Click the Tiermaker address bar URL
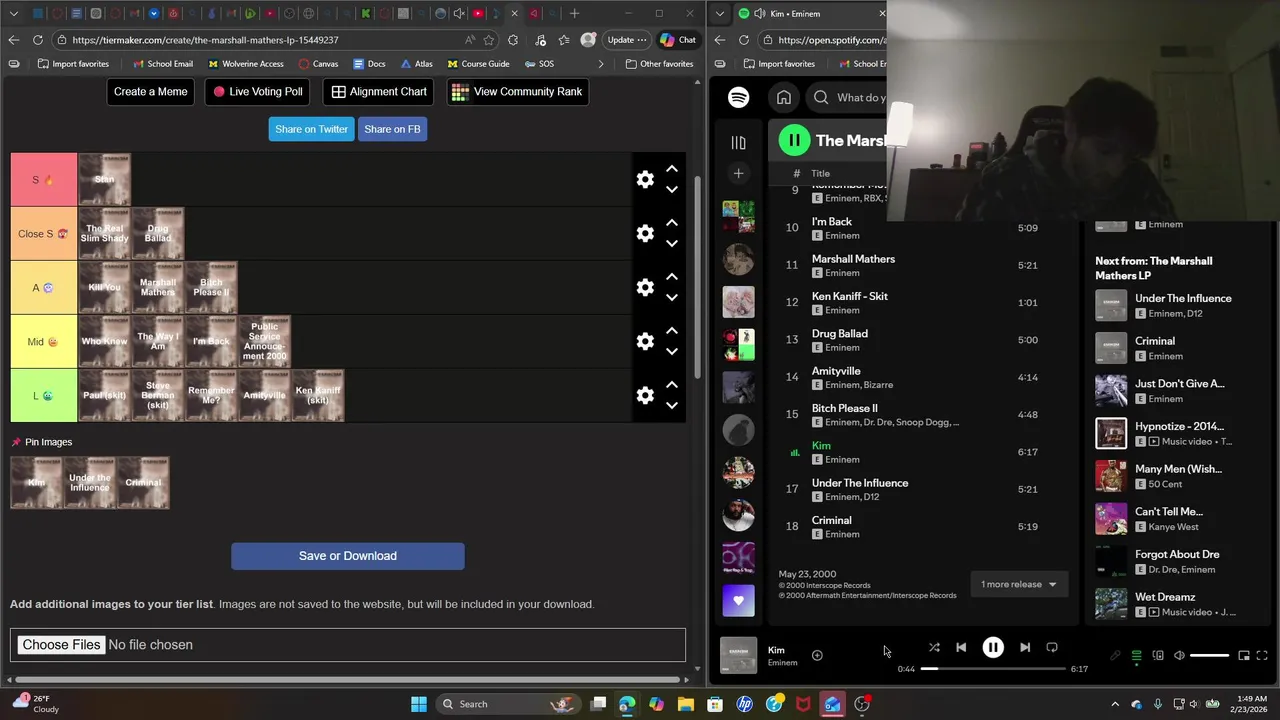Viewport: 1280px width, 720px height. pos(205,40)
